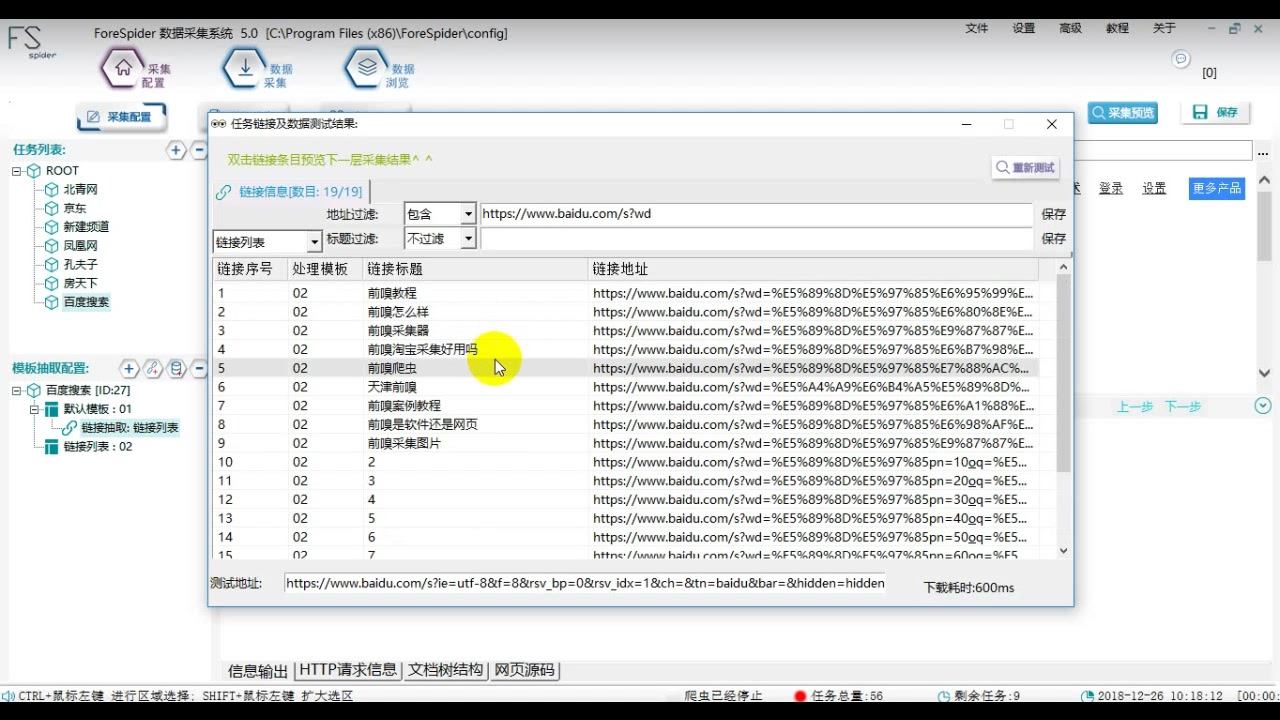Open the 设置 menu in title bar

point(1024,29)
